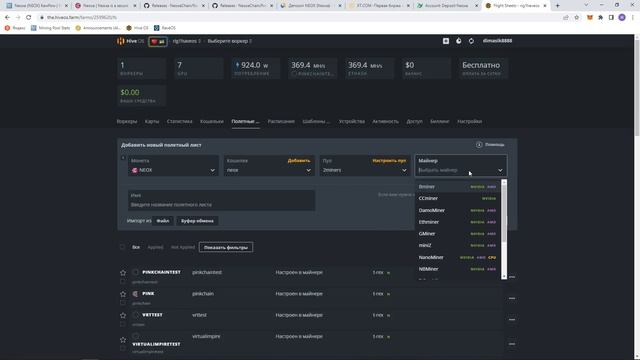
Task: Click the orange Добавить wallet link
Action: 299,160
